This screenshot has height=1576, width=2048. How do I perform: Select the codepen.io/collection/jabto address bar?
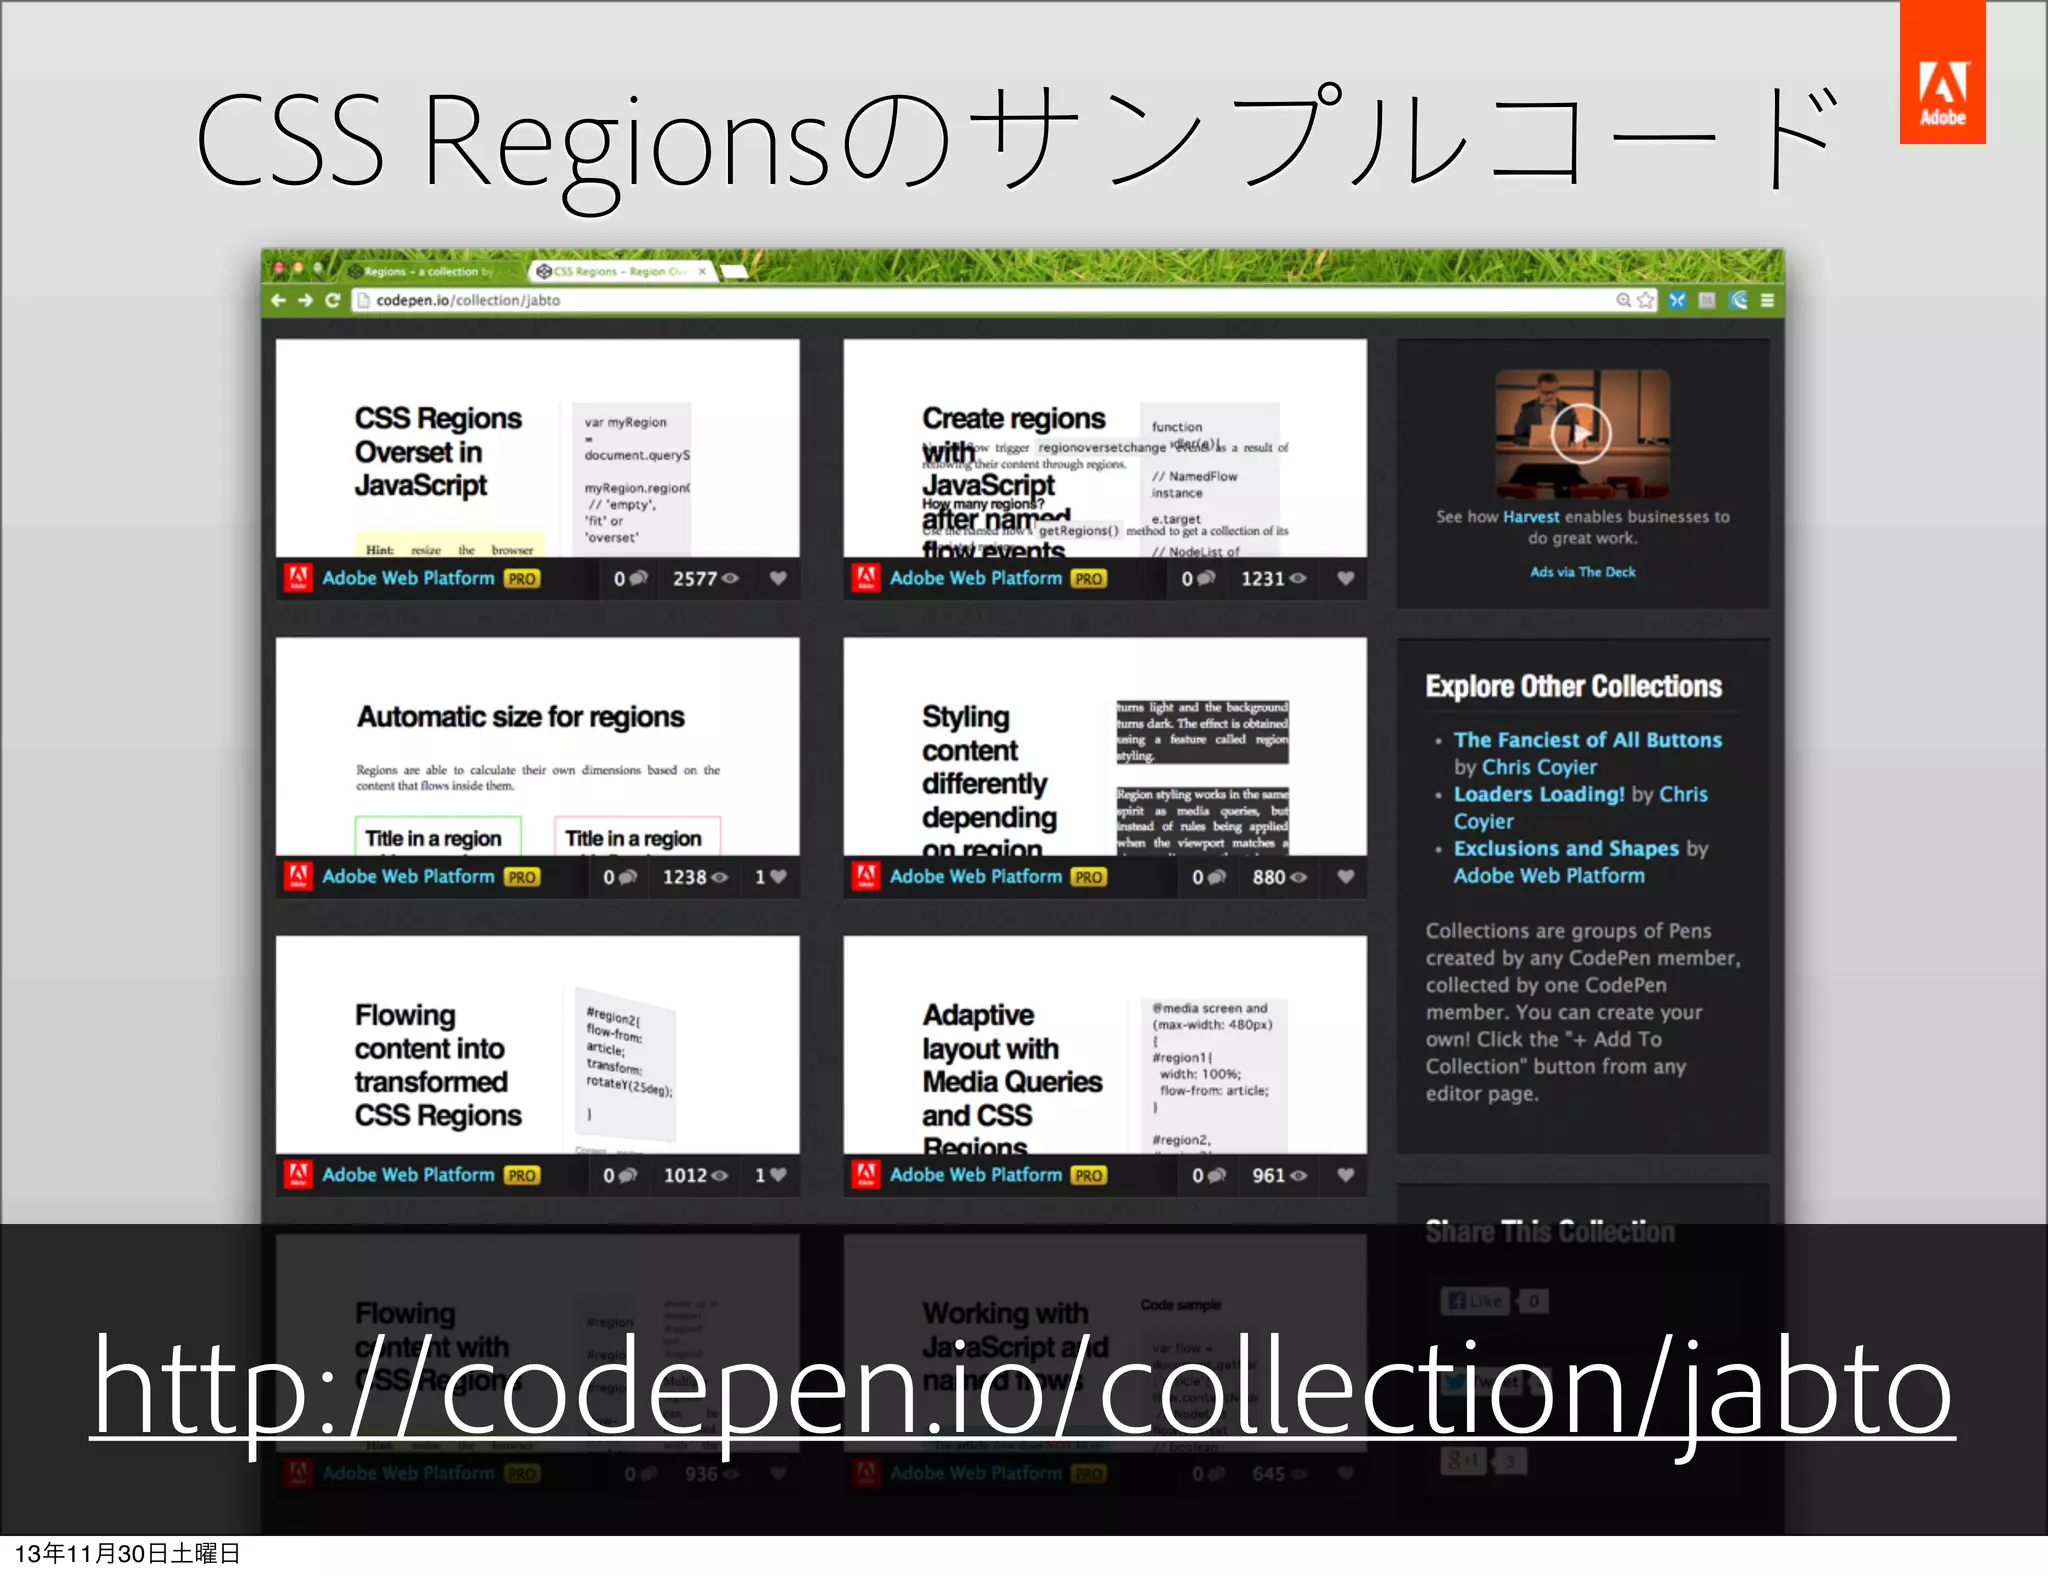click(1005, 300)
